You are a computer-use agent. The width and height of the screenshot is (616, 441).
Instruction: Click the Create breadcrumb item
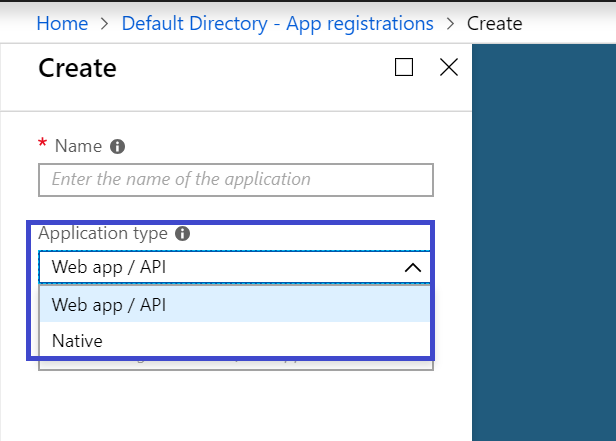click(x=494, y=22)
